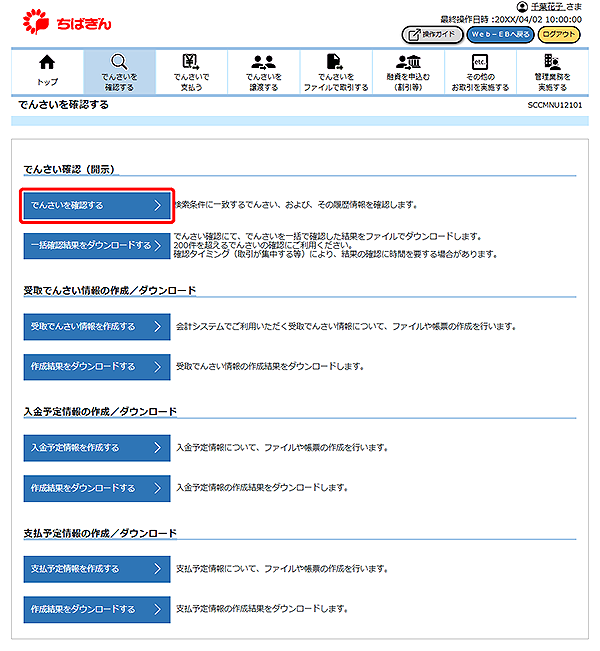Click the screen ID SCCMNU12101 text
600x651 pixels.
coord(555,105)
